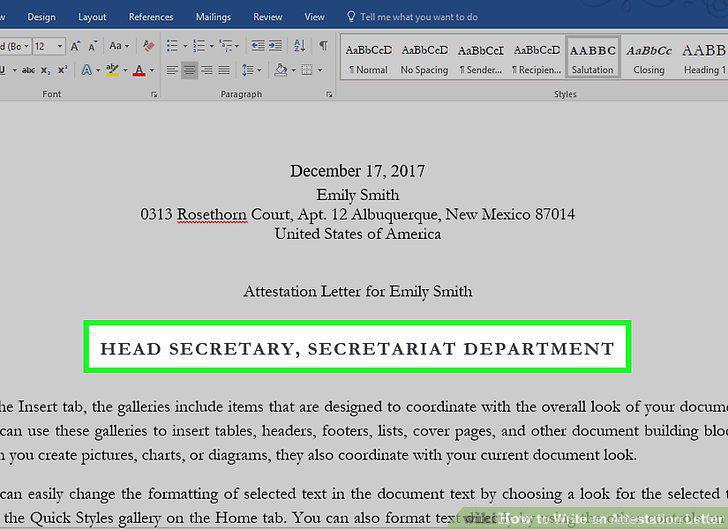This screenshot has height=529, width=728.
Task: Increase the paragraph indent
Action: click(275, 46)
